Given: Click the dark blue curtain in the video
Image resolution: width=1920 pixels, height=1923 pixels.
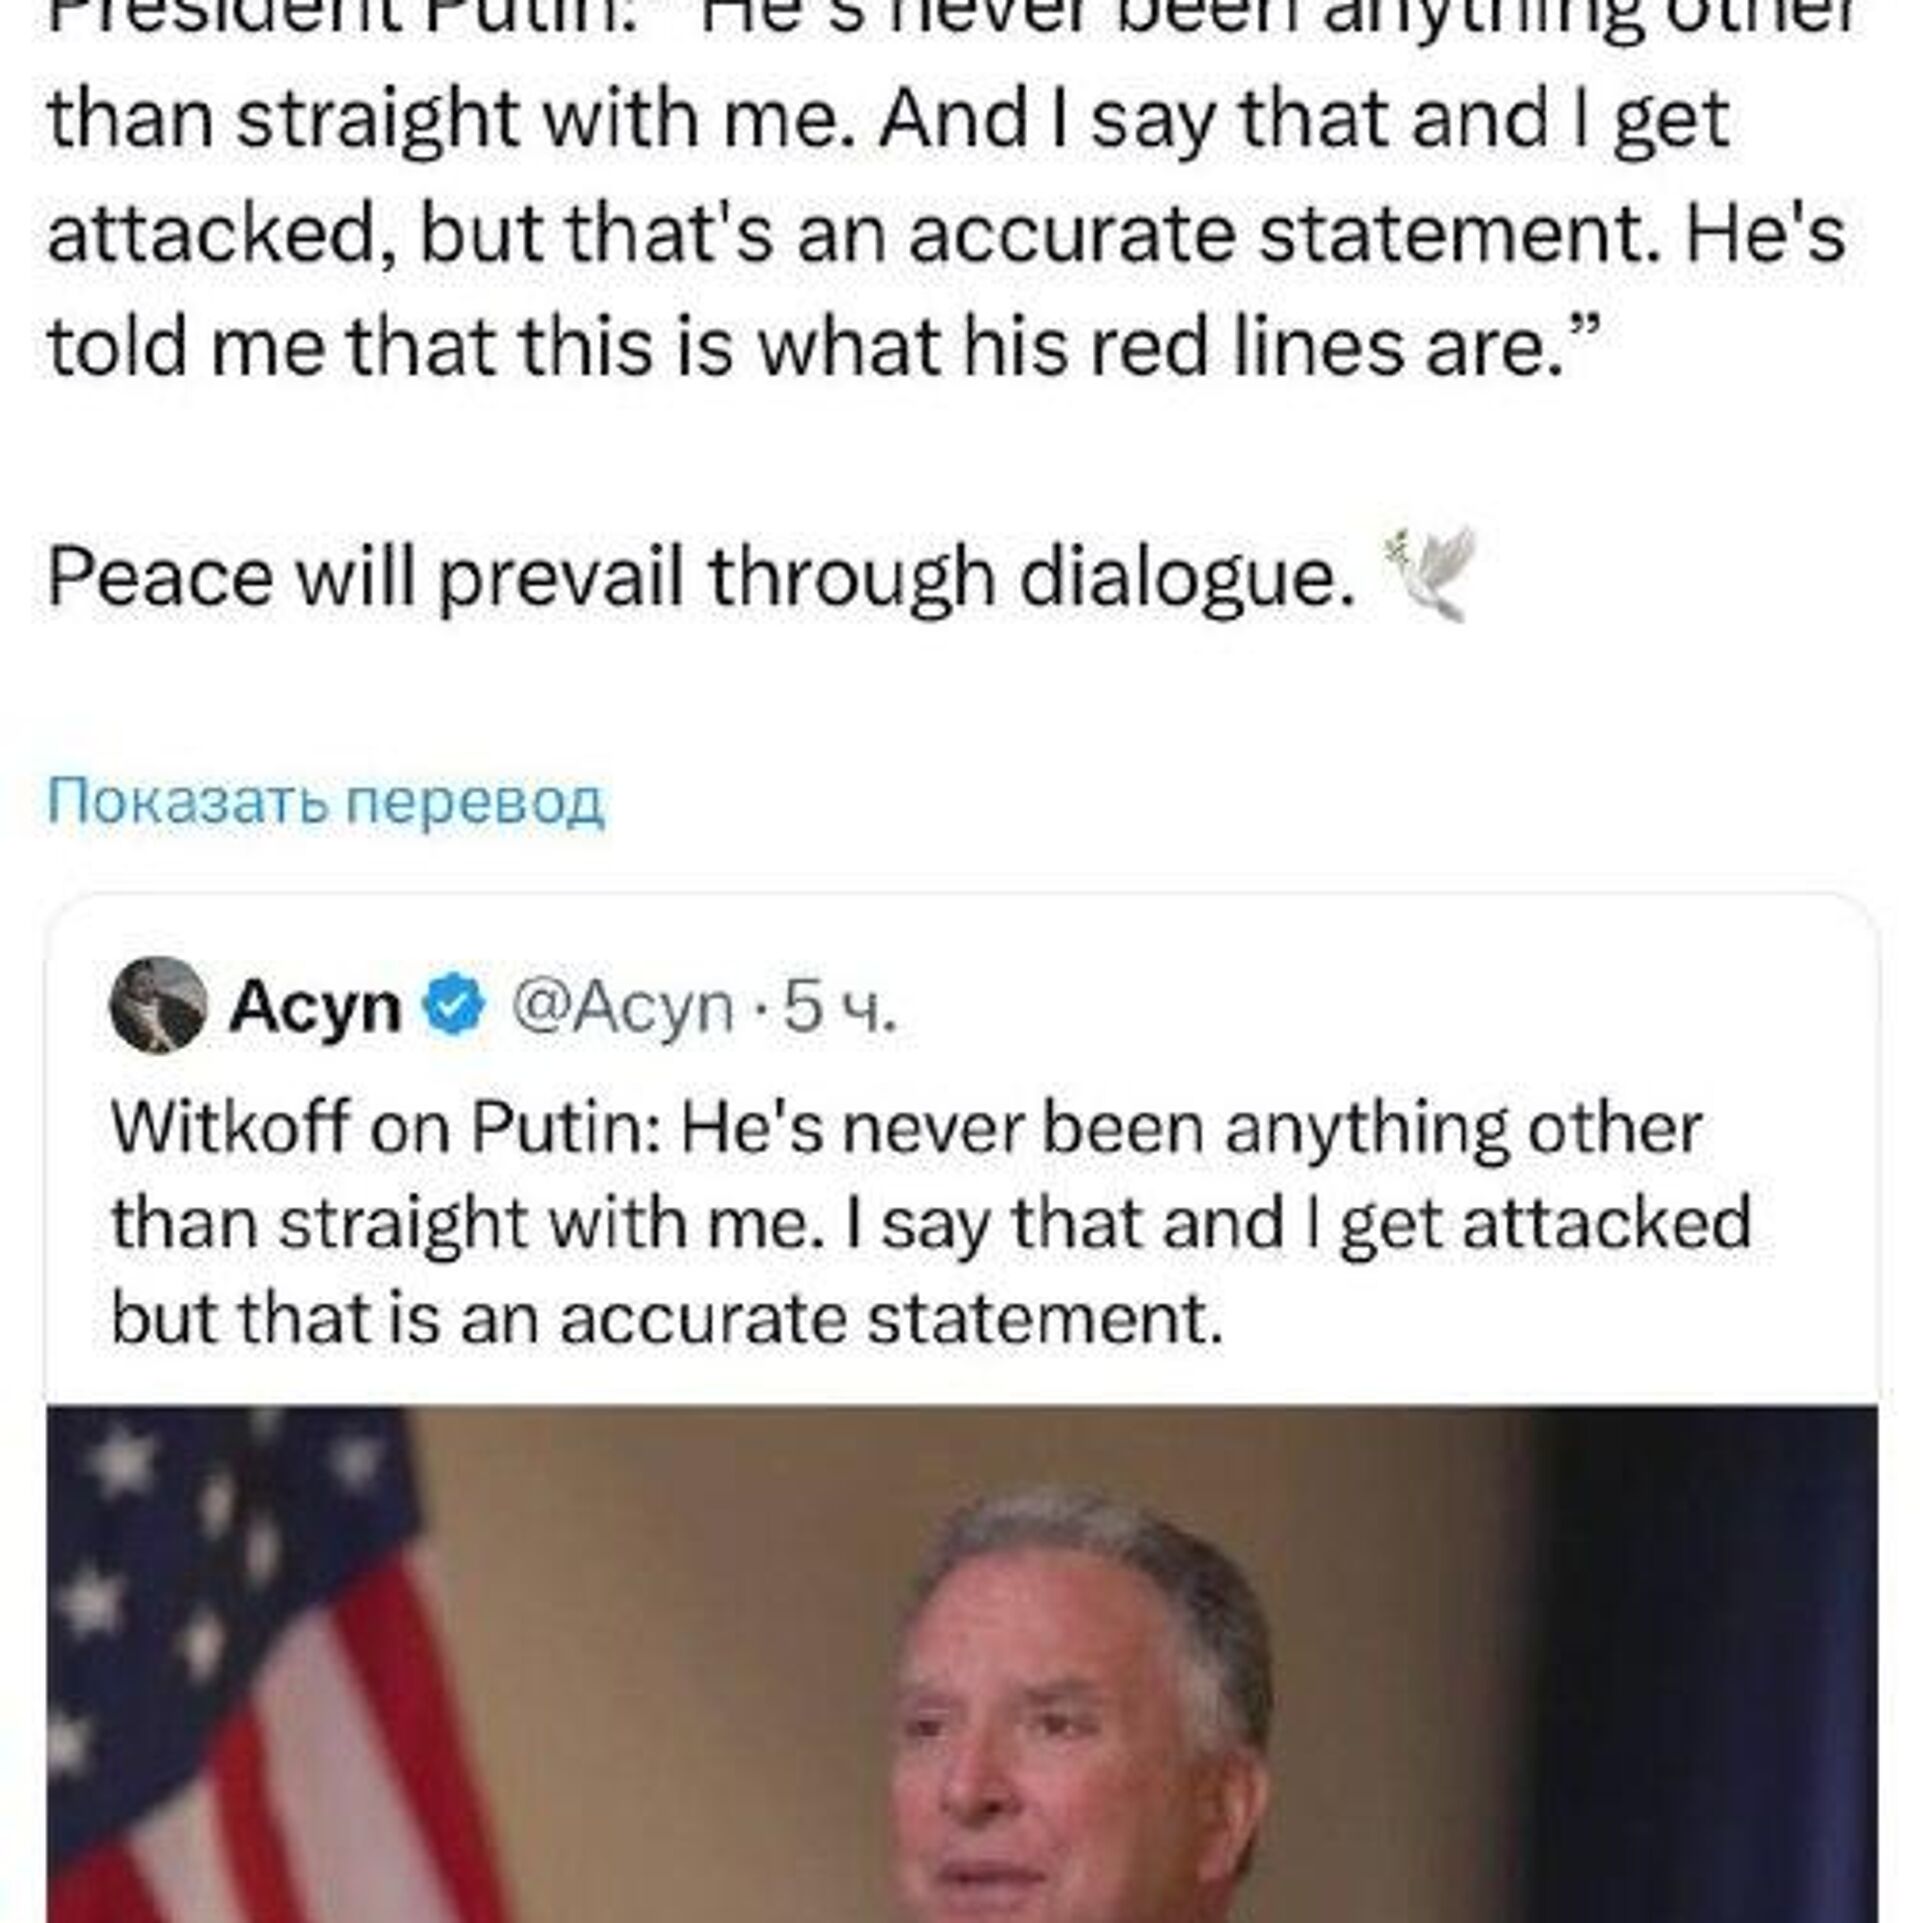Looking at the screenshot, I should (1700, 1650).
